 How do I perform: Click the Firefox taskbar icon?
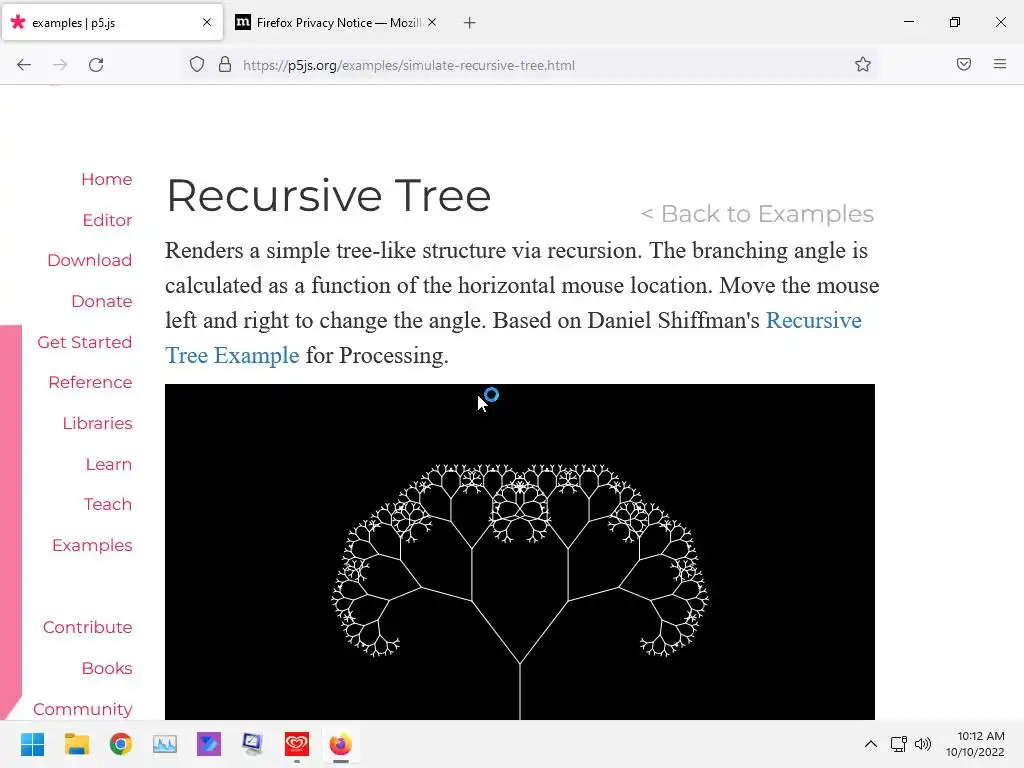(340, 744)
